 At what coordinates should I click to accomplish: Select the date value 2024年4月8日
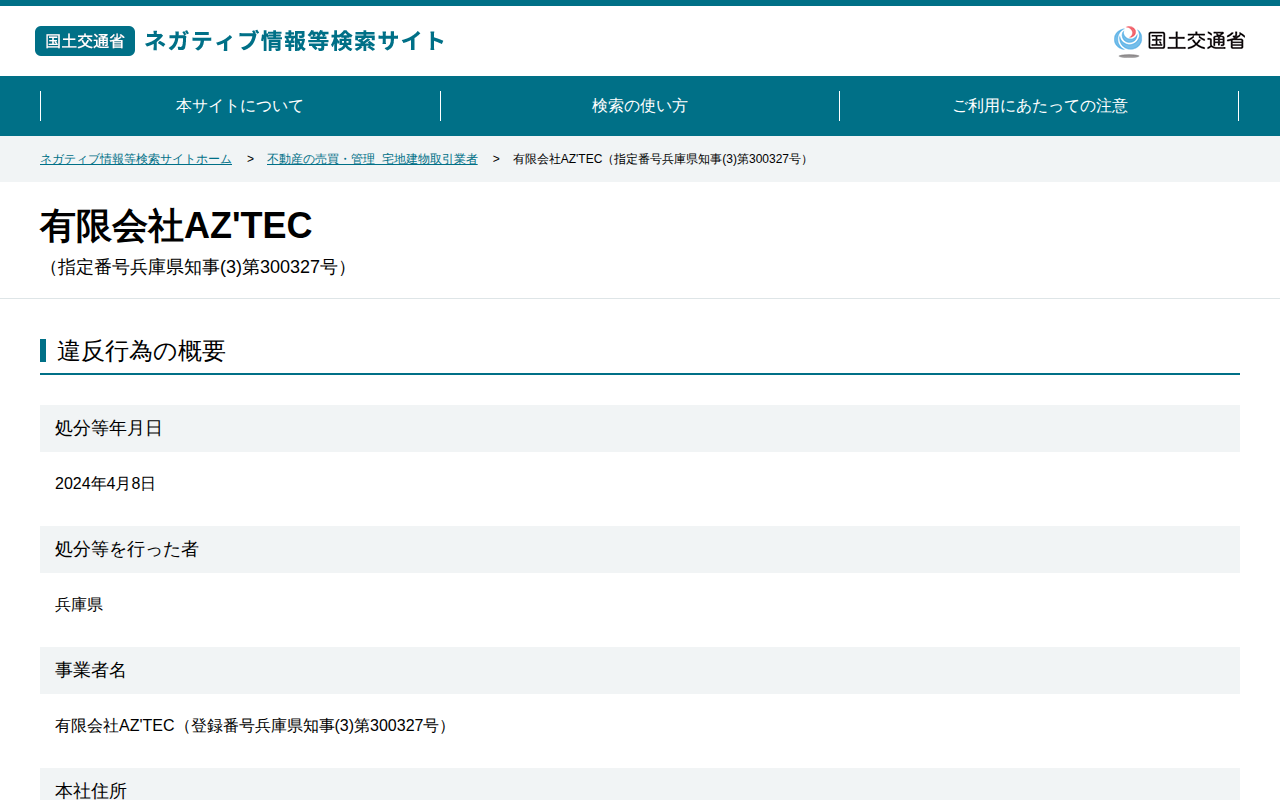click(x=105, y=484)
